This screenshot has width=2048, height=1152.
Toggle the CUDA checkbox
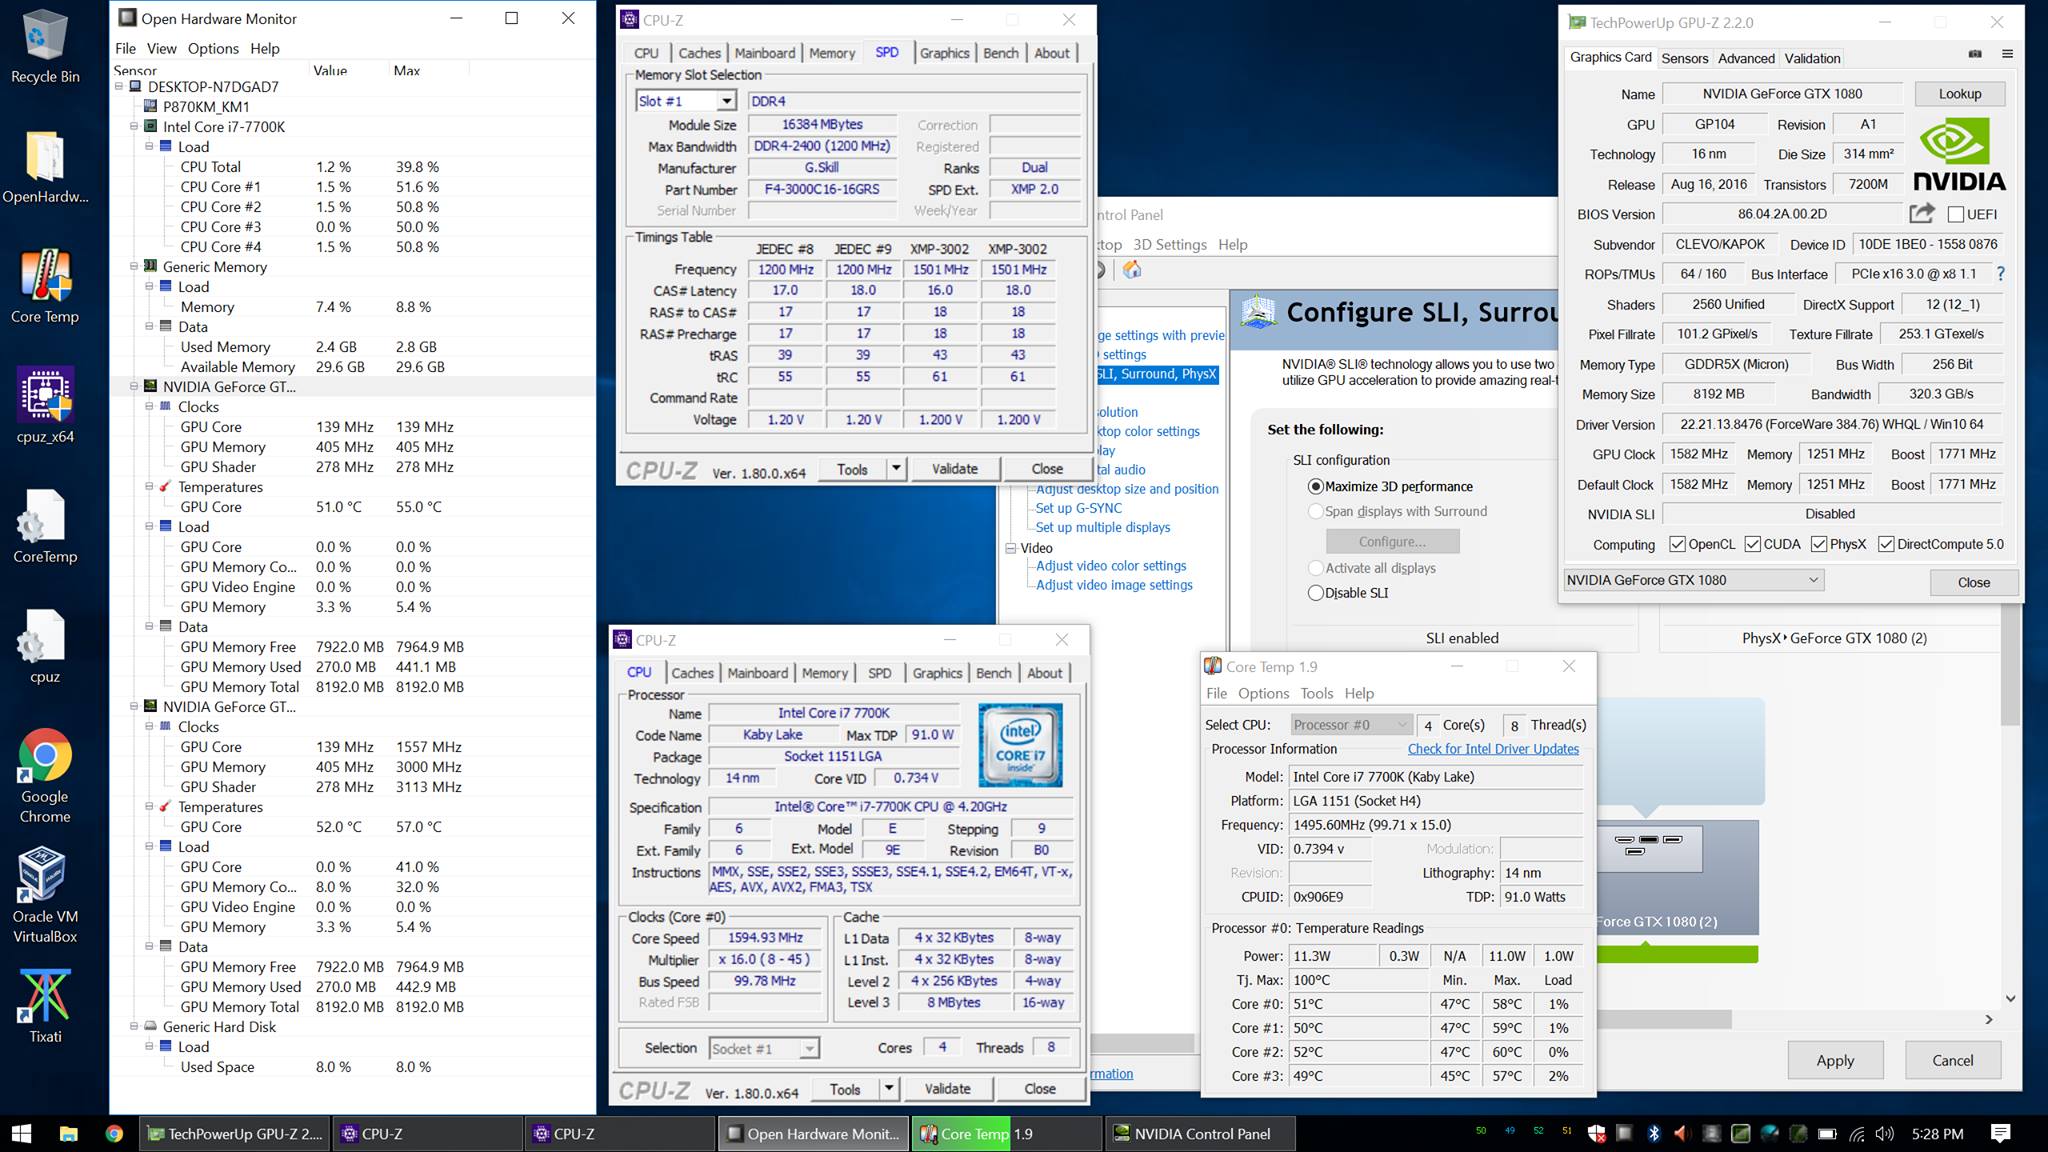click(1752, 544)
